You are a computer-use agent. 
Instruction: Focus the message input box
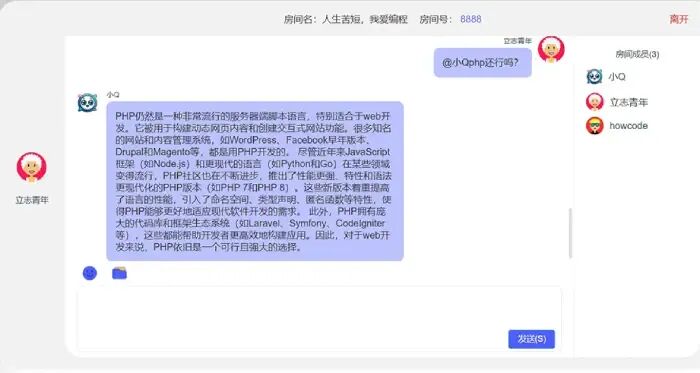click(x=319, y=318)
